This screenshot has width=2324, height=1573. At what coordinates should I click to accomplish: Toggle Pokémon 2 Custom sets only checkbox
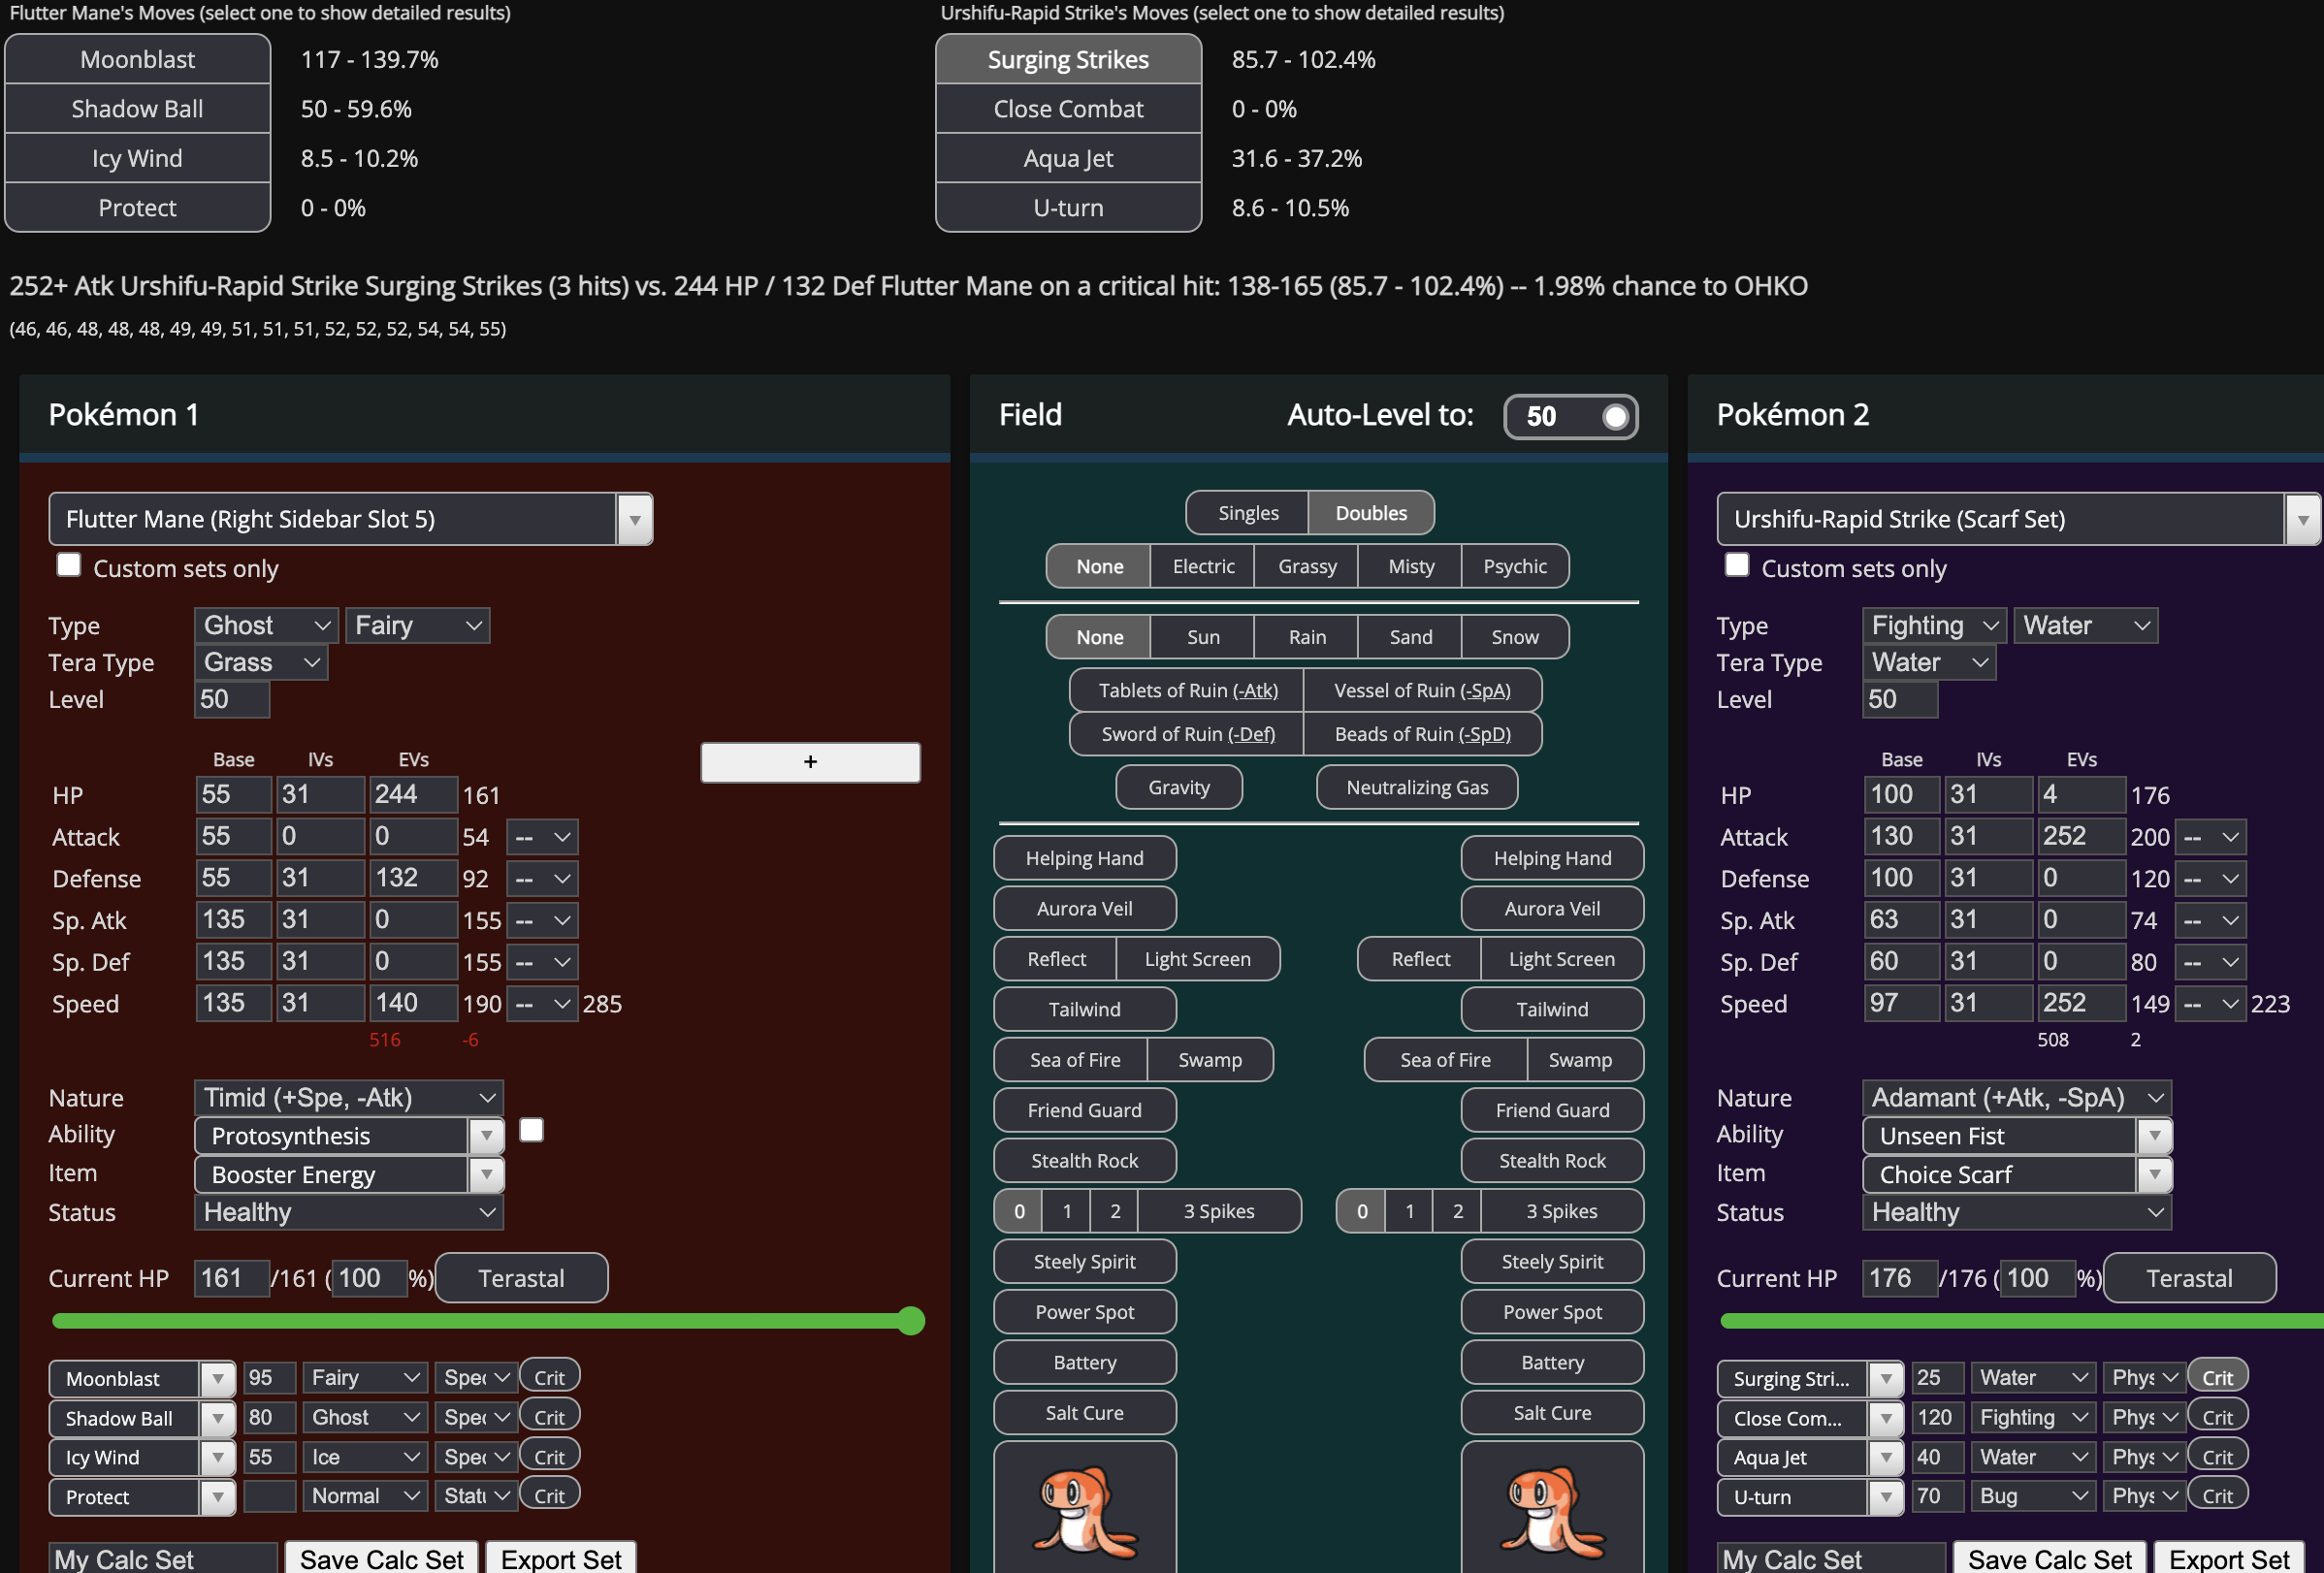(1737, 565)
